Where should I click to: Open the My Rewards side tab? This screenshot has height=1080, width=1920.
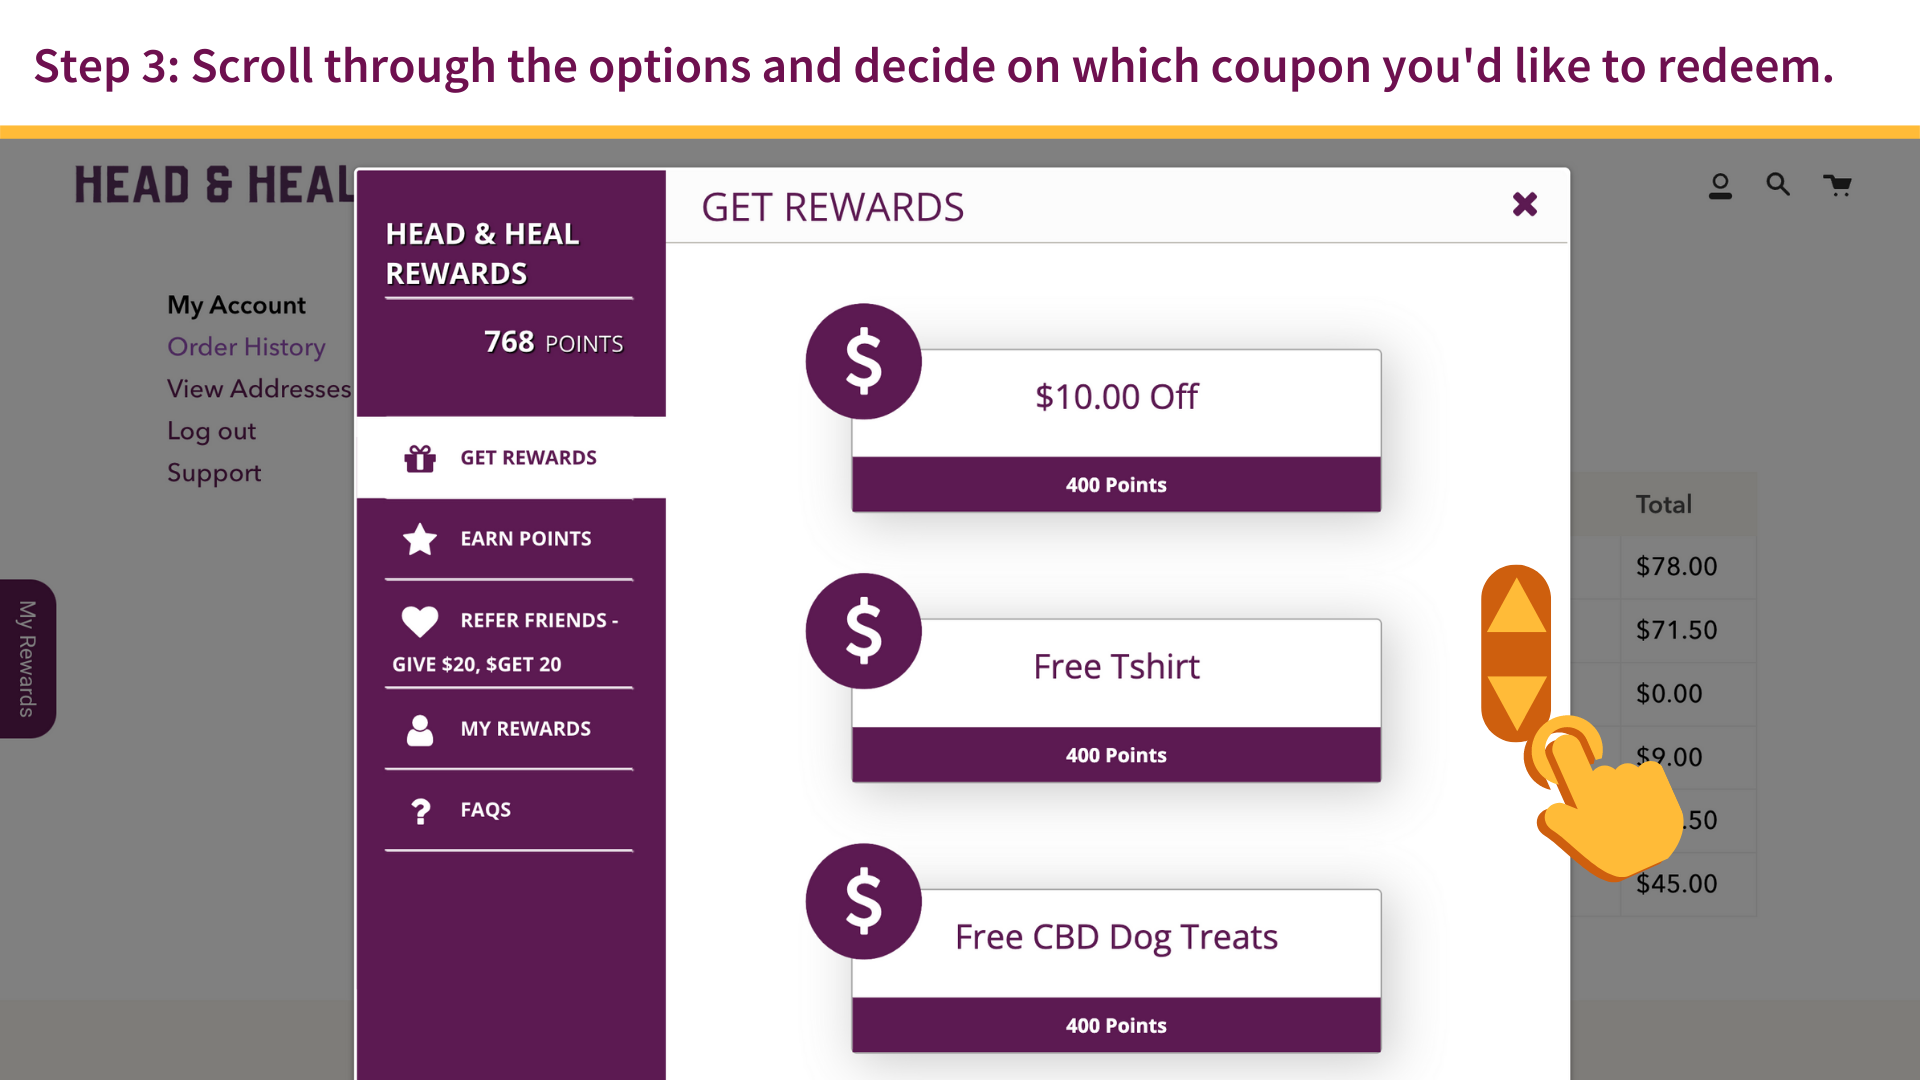click(x=27, y=659)
